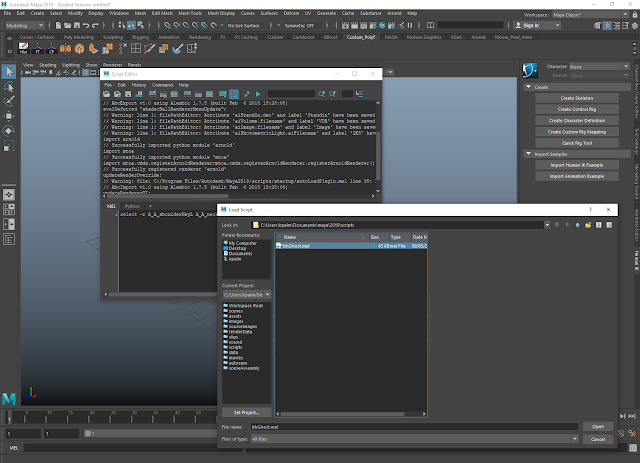Click the orange cube shelf icon
Image resolution: width=640 pixels, height=463 pixels.
[x=79, y=49]
